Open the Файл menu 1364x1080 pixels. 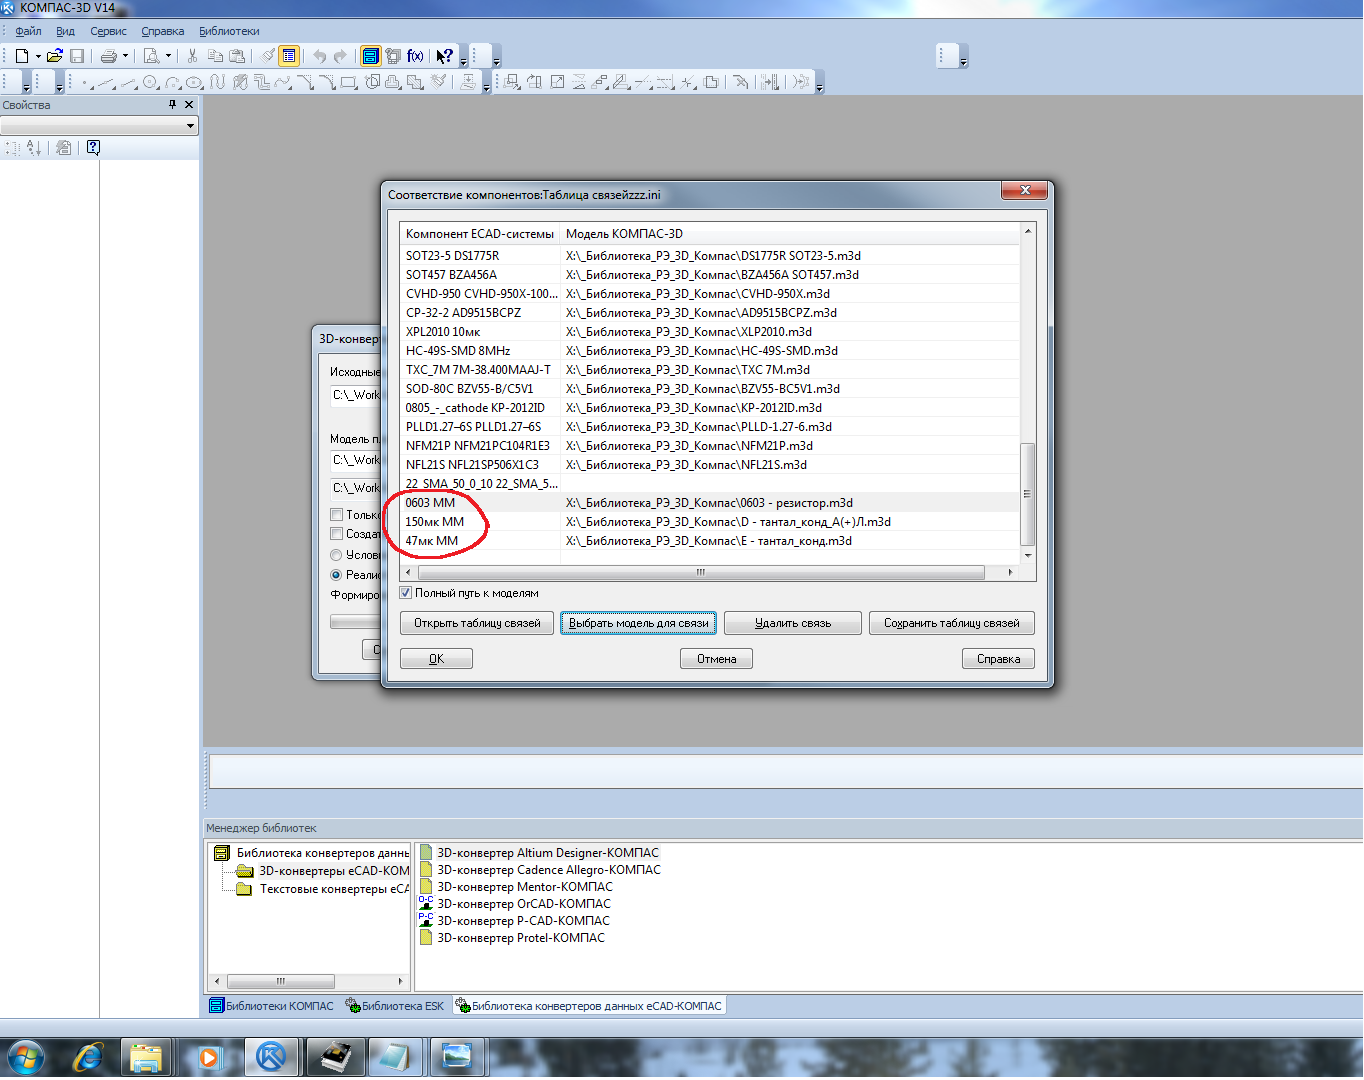tap(28, 31)
